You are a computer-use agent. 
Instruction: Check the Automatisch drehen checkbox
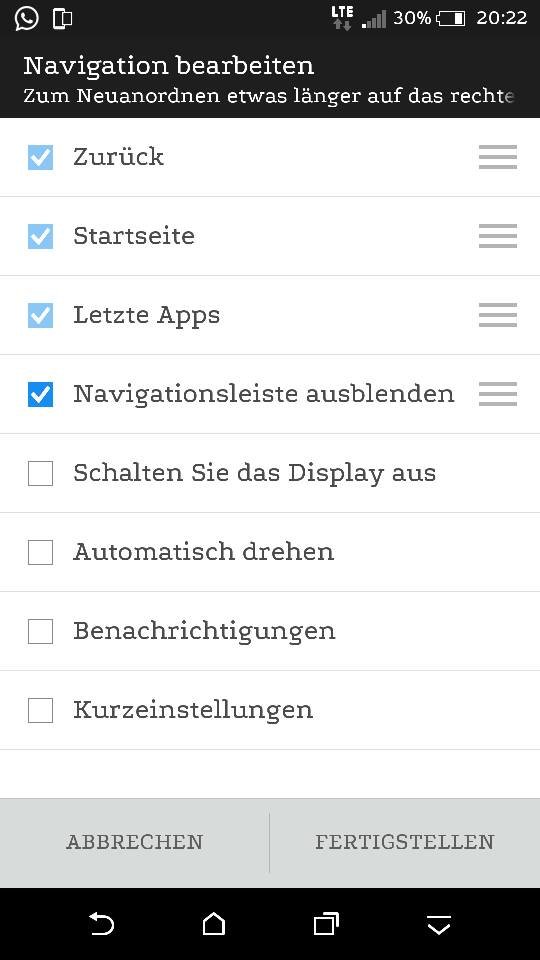tap(40, 552)
